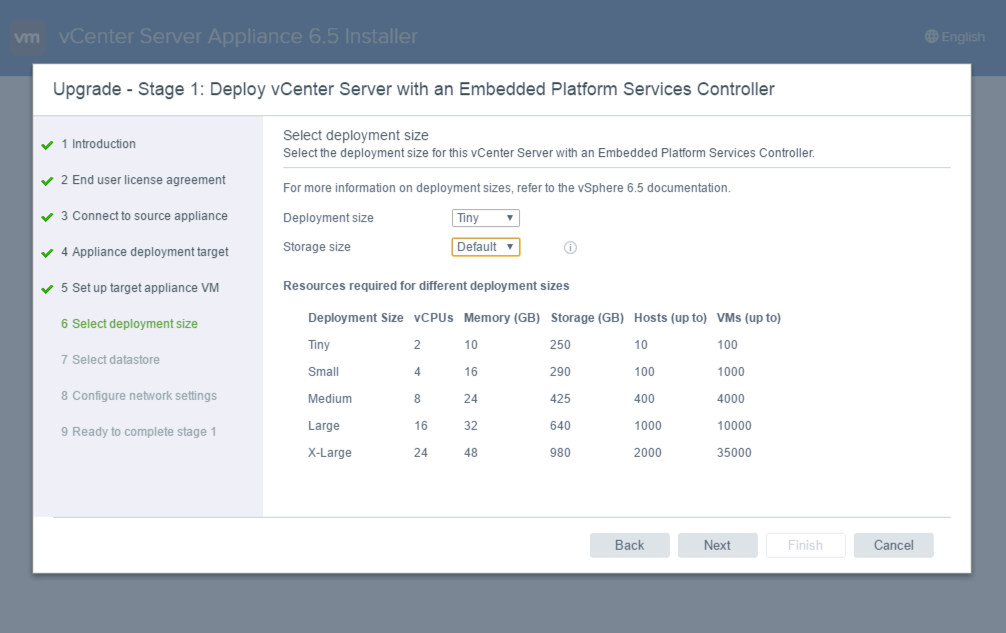Click the checkmark beside End user license agreement
The width and height of the screenshot is (1006, 633).
(x=47, y=181)
